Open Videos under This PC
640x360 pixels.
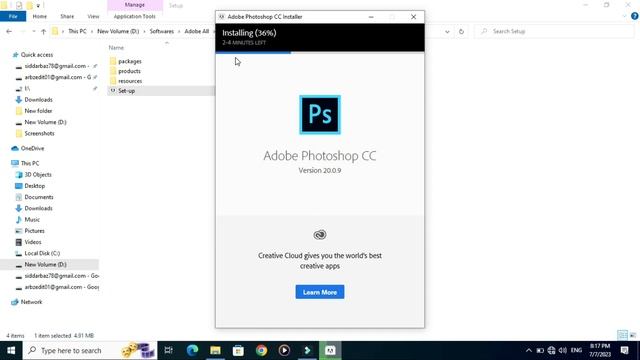tap(33, 242)
